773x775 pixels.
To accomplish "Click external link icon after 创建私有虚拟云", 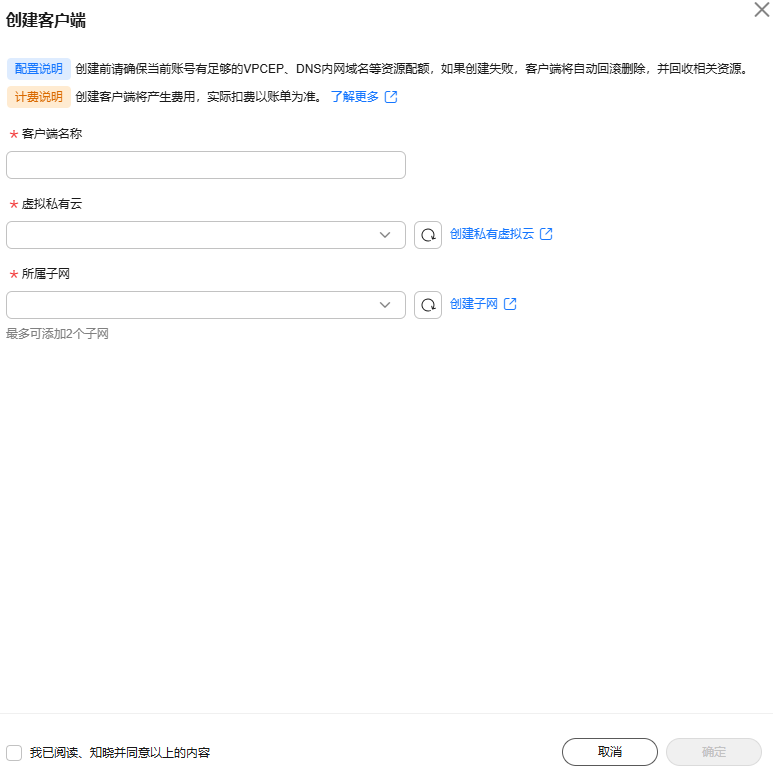I will coord(546,234).
